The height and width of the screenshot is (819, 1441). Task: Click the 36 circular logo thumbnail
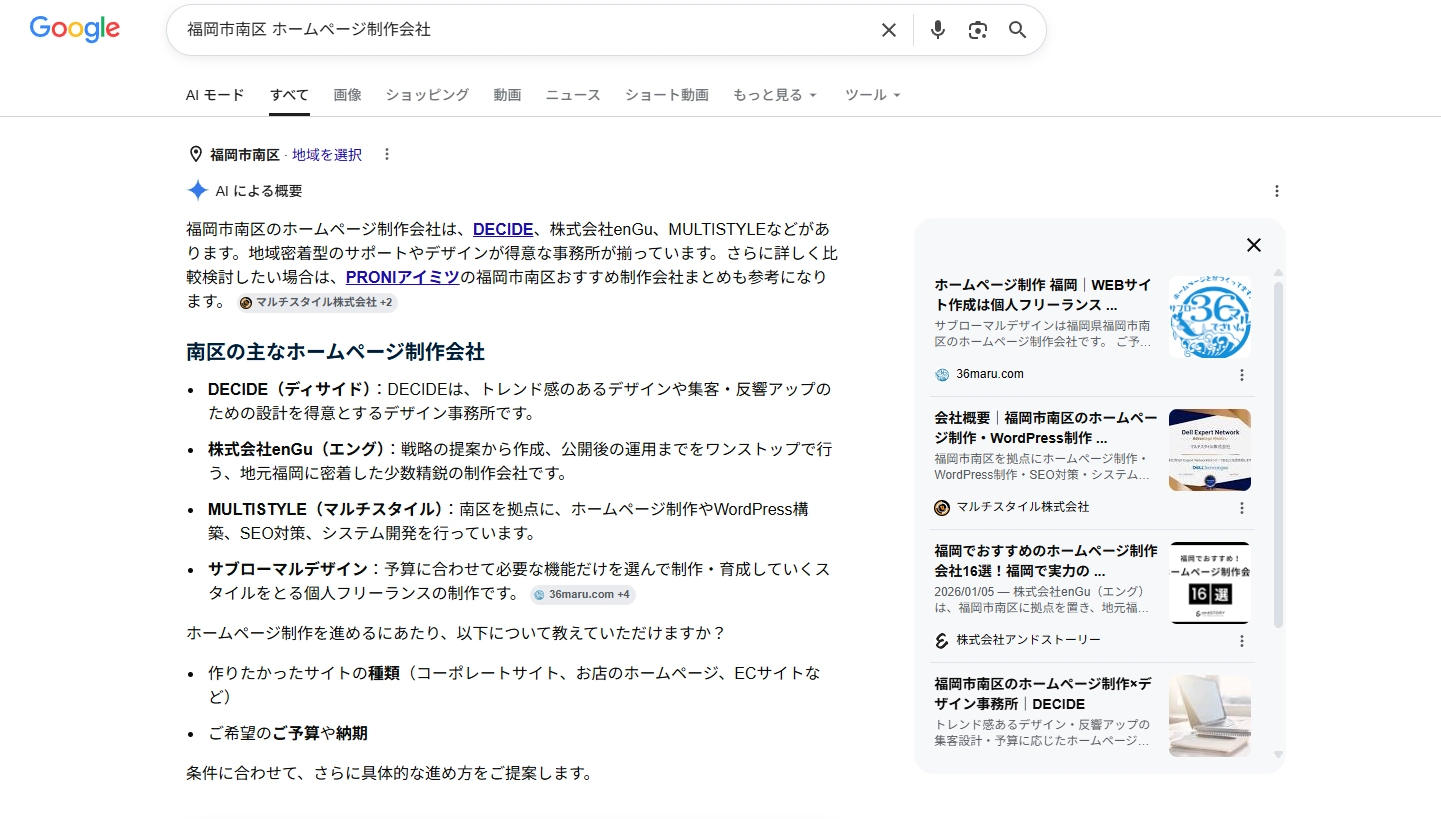1210,317
